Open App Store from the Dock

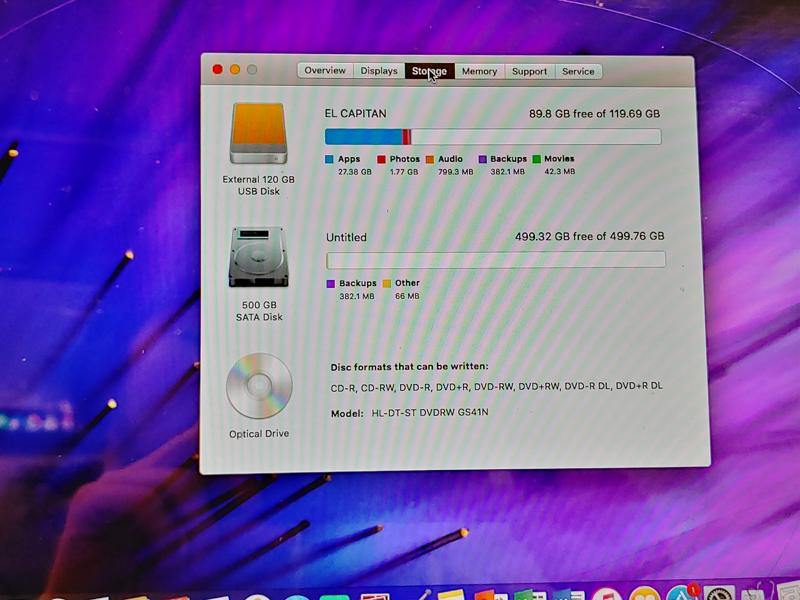tap(680, 593)
